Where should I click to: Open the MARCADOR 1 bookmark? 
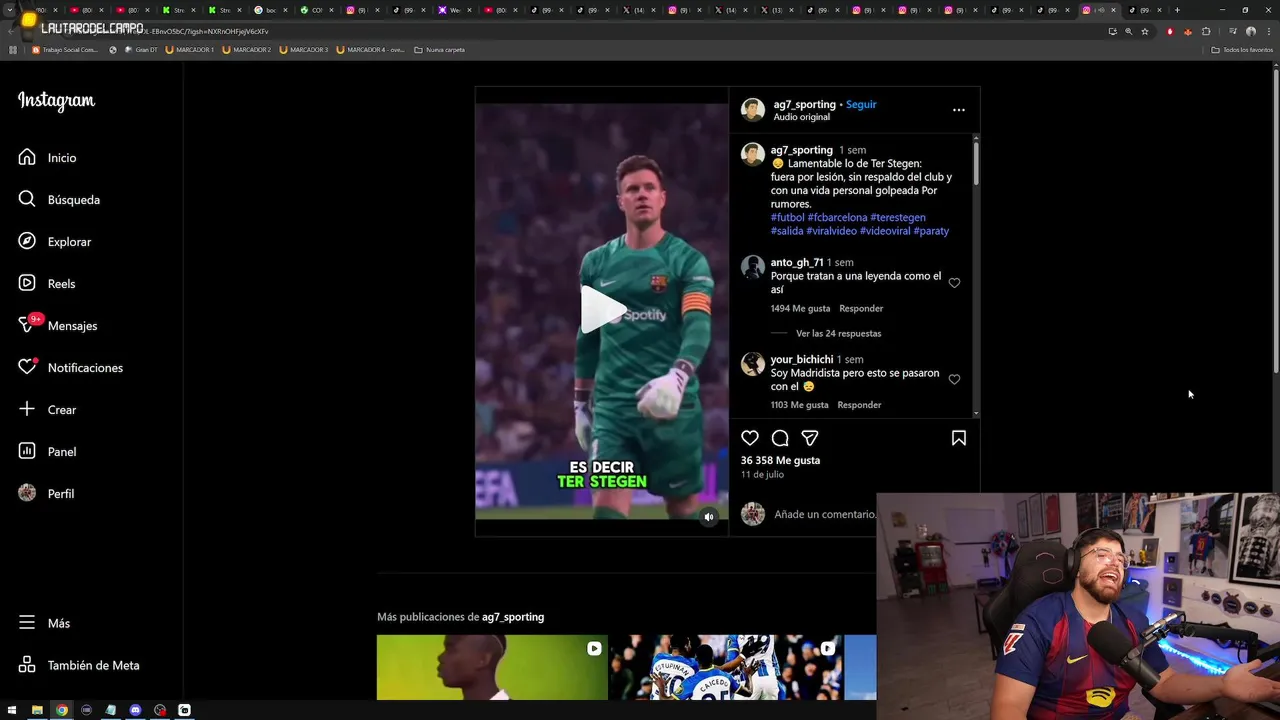point(189,49)
